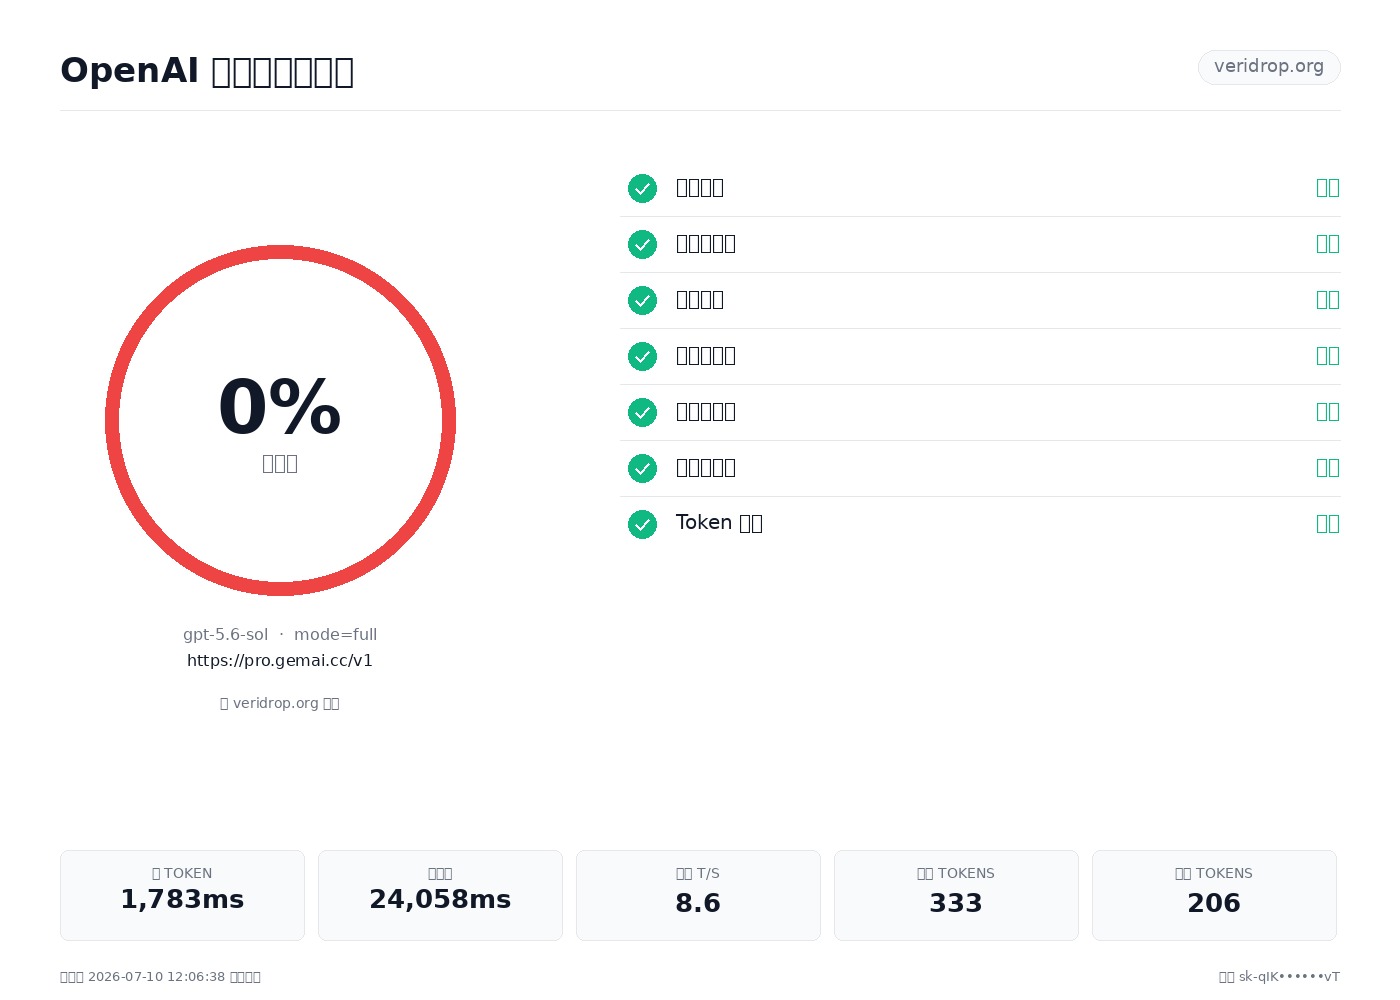1400x1000 pixels.
Task: Click the check icon in the first result row
Action: pos(642,188)
